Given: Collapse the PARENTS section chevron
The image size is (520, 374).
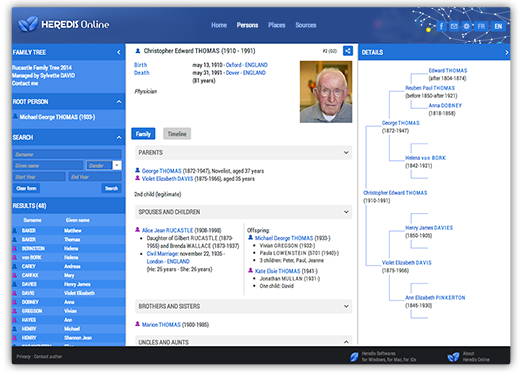Looking at the screenshot, I should 346,152.
